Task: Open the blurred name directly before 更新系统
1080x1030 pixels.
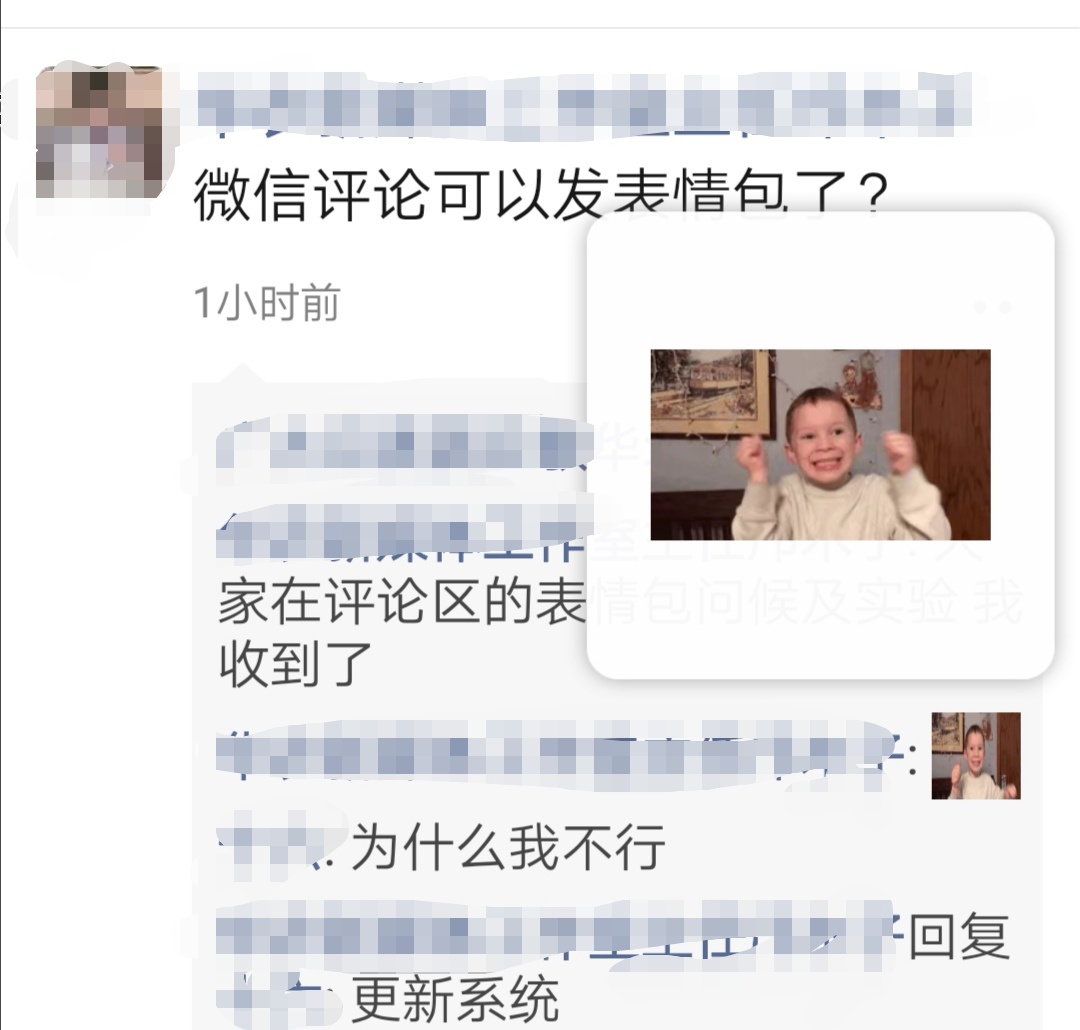Action: (x=278, y=998)
